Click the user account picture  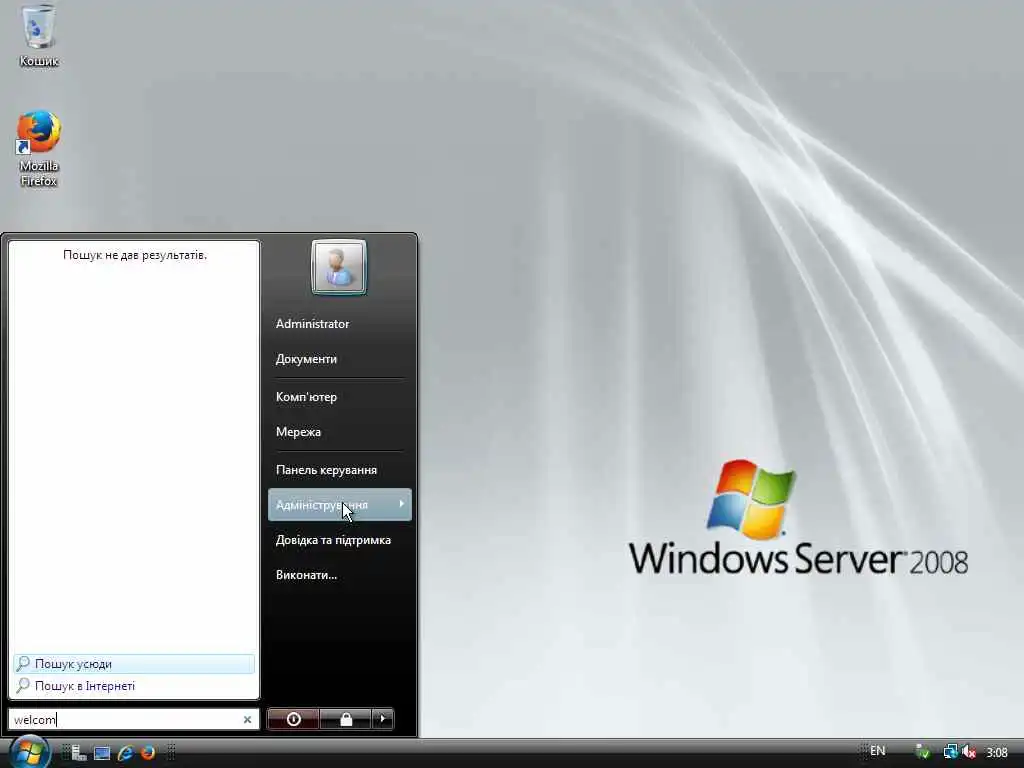339,267
